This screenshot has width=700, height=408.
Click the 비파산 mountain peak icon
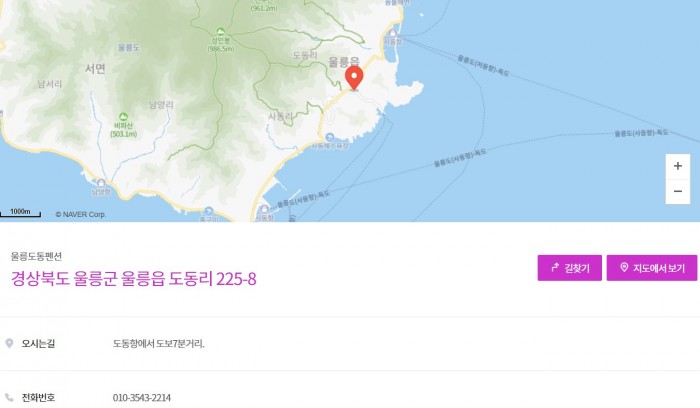click(x=123, y=117)
